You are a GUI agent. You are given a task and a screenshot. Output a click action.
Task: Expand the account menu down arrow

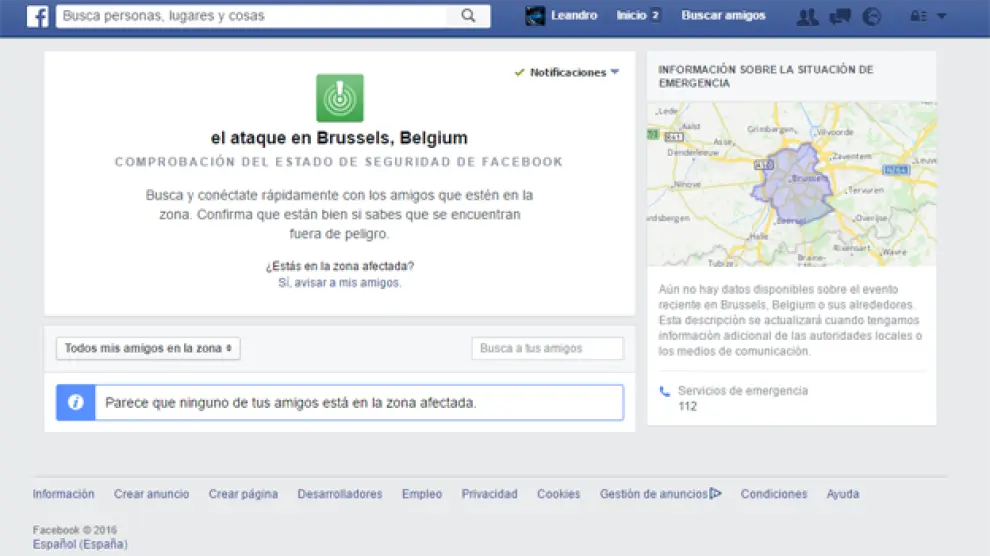(x=941, y=16)
